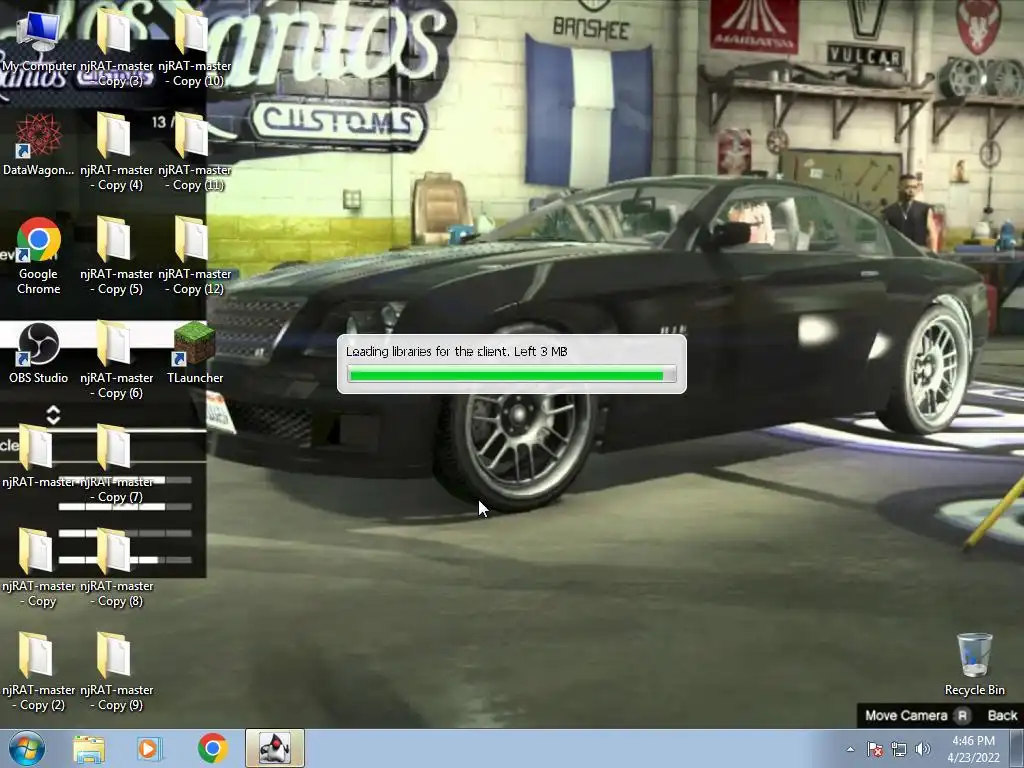Click the Show desktop button

pos(1017,748)
